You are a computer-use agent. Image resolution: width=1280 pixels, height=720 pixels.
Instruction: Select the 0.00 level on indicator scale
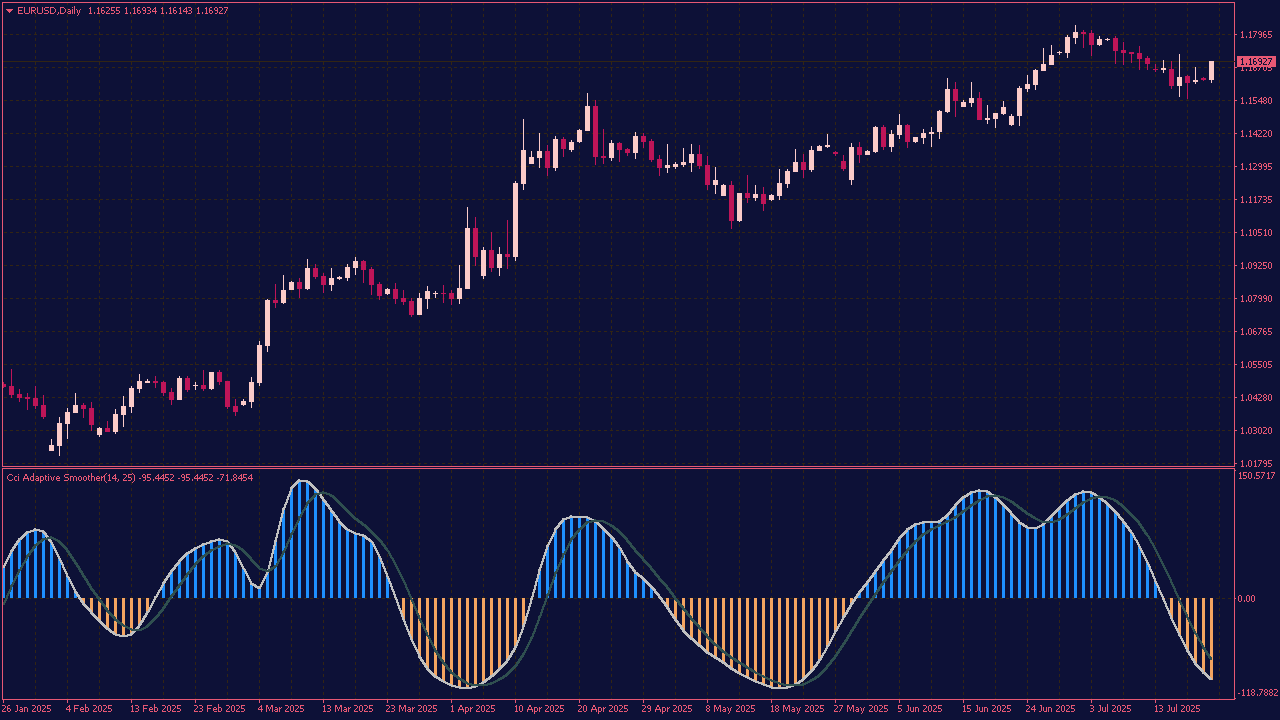coord(1246,599)
